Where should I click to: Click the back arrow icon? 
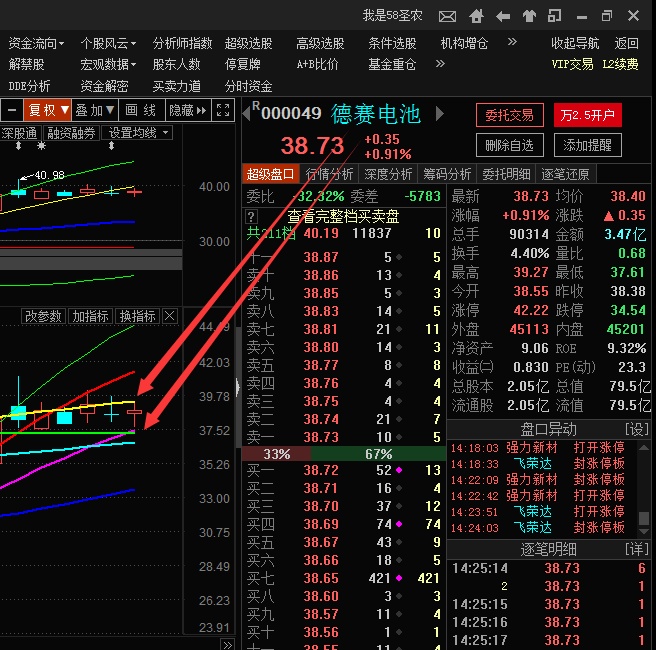point(503,17)
